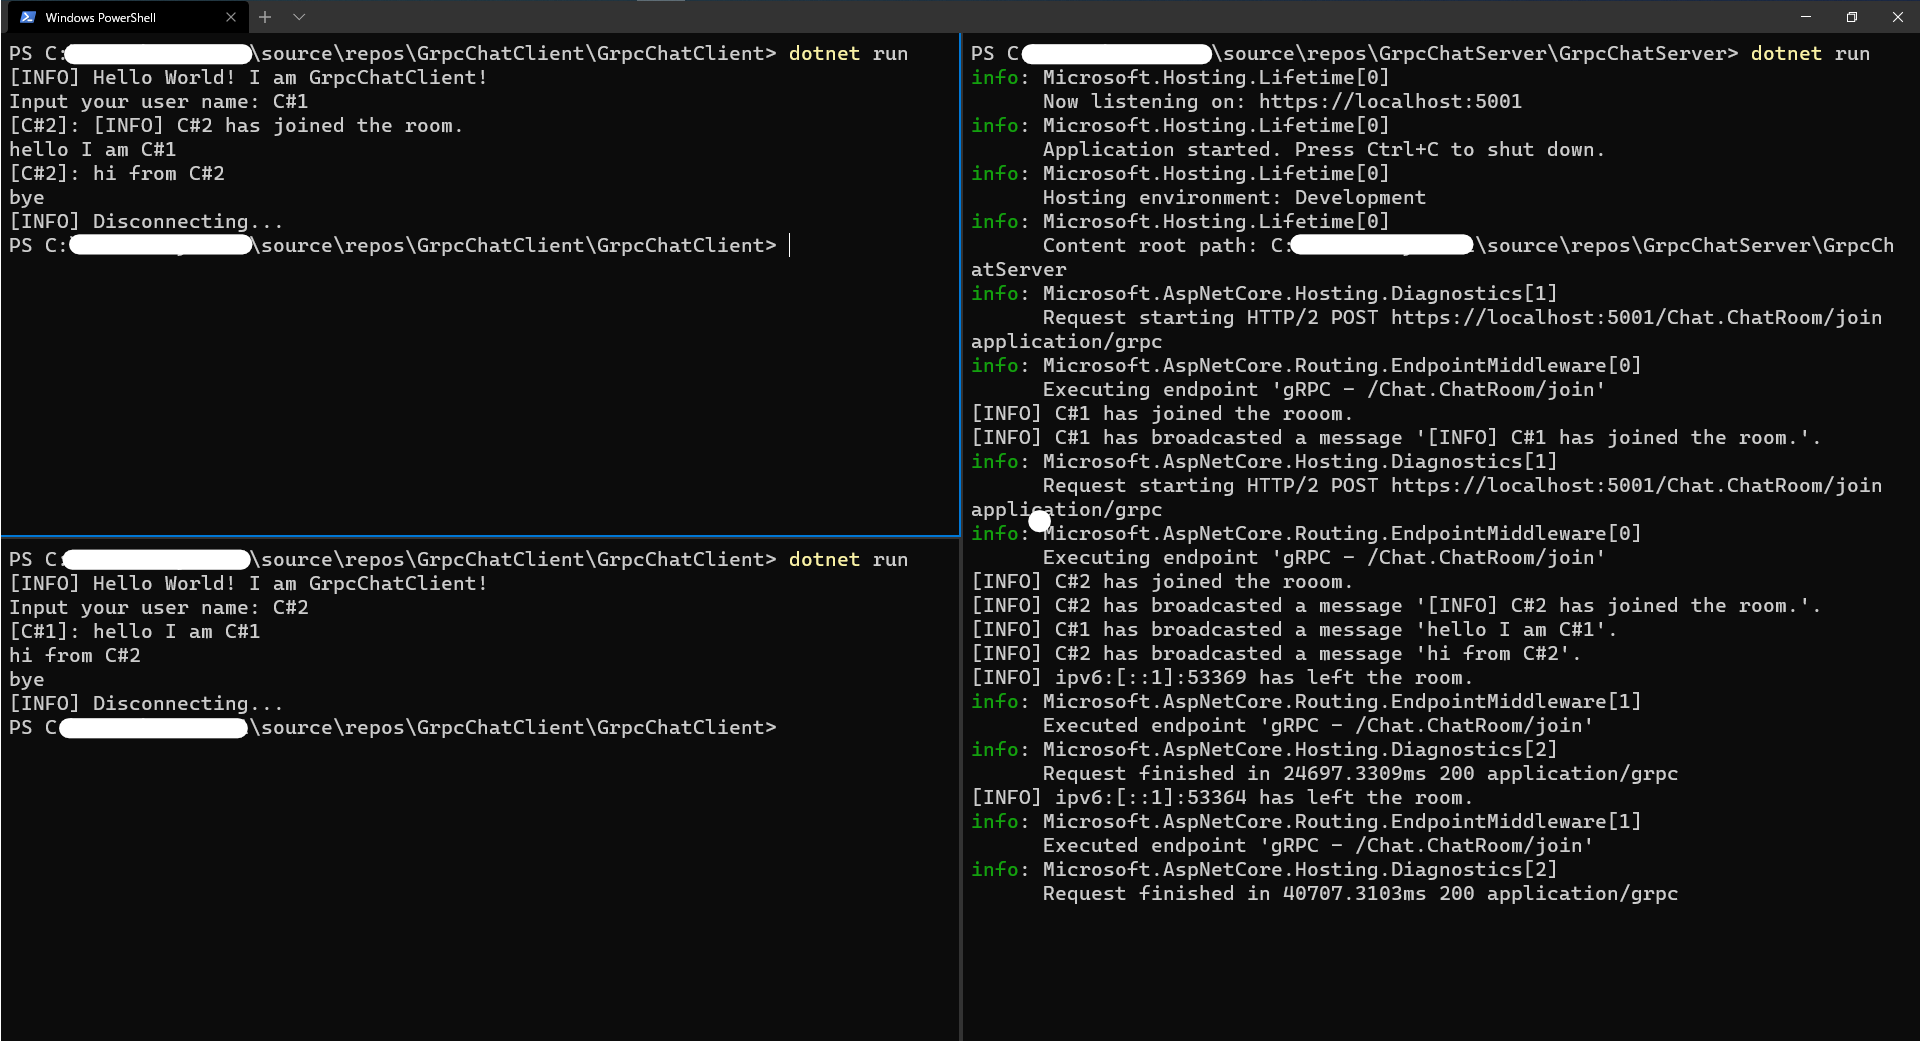Image resolution: width=1920 pixels, height=1041 pixels.
Task: Click 'dotnet run' command in top-left pane
Action: click(x=847, y=54)
